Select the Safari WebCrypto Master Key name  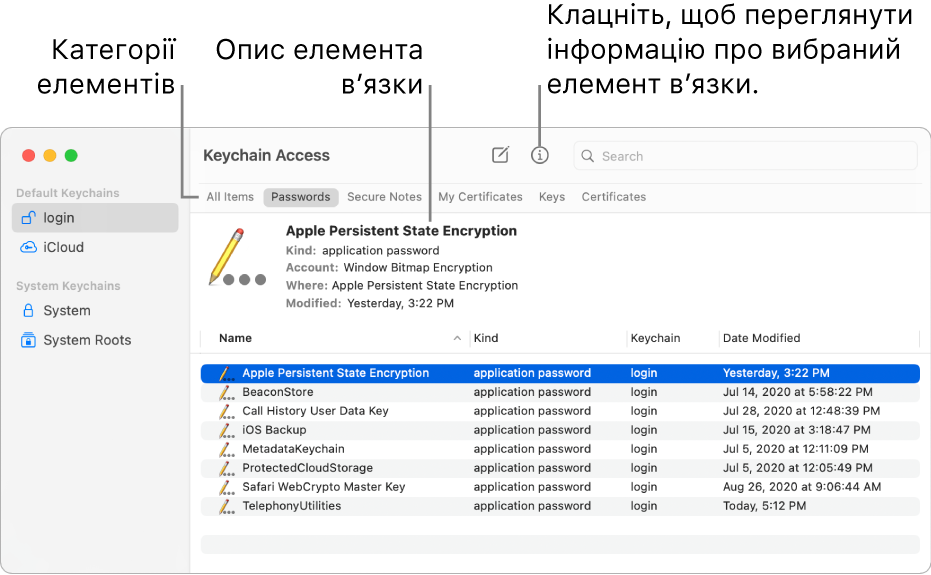[324, 487]
